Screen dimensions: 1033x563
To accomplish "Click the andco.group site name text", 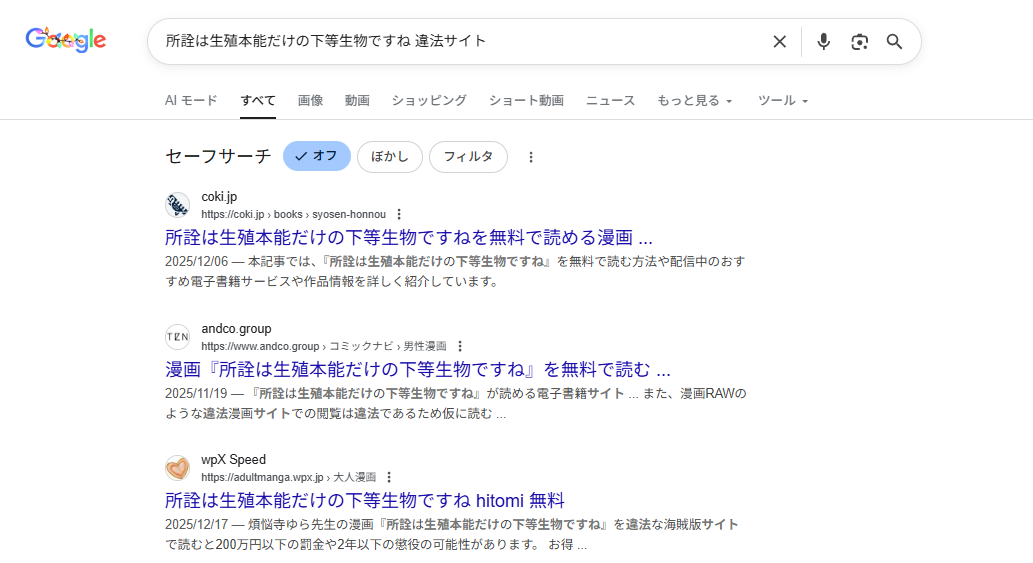I will (237, 329).
